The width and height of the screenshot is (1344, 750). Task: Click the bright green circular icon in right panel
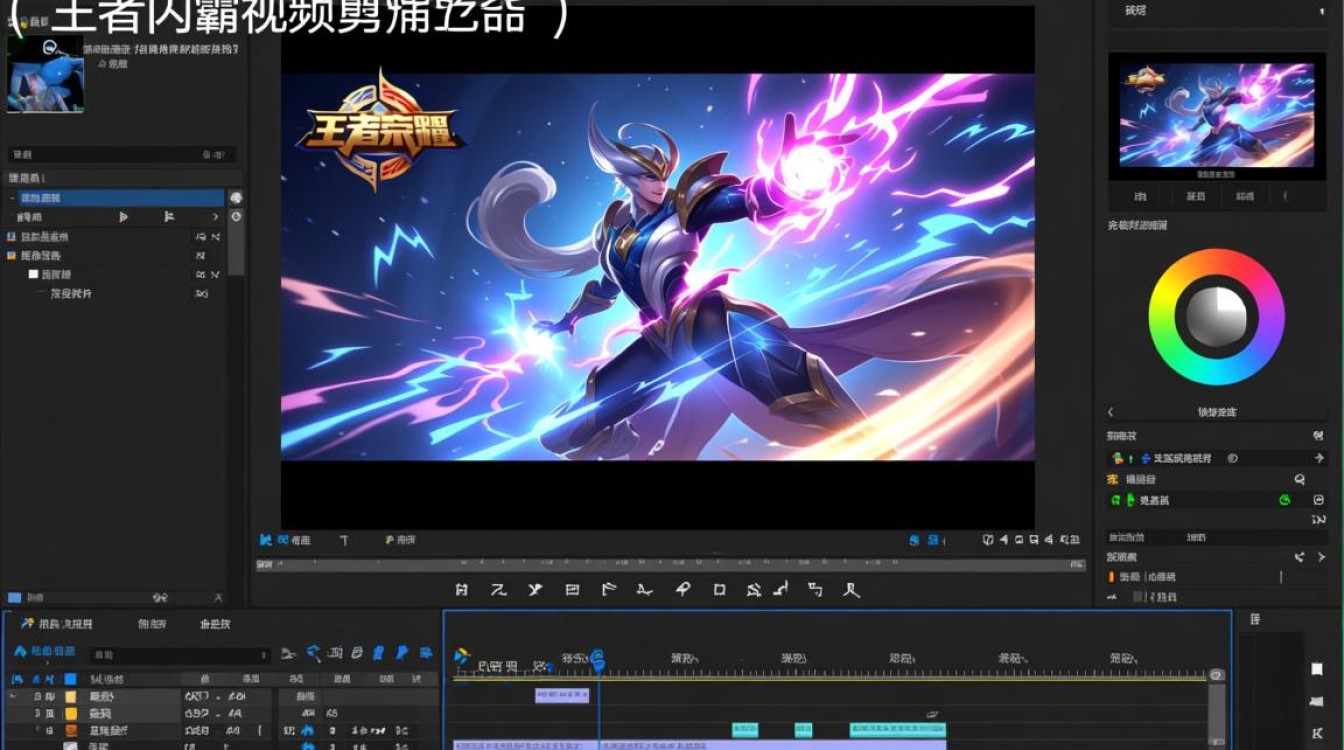point(1285,500)
